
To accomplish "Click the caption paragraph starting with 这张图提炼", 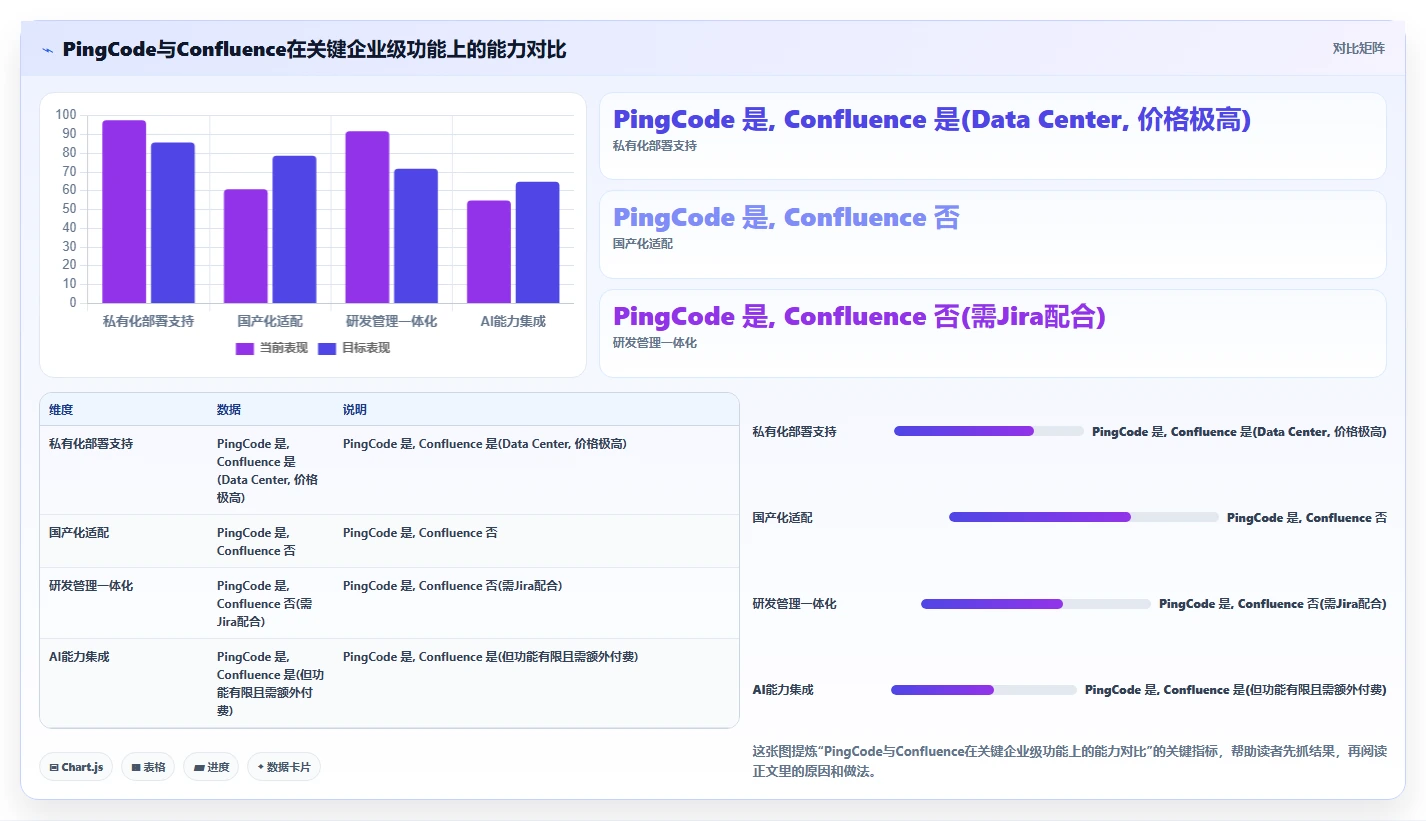I will [x=1069, y=761].
